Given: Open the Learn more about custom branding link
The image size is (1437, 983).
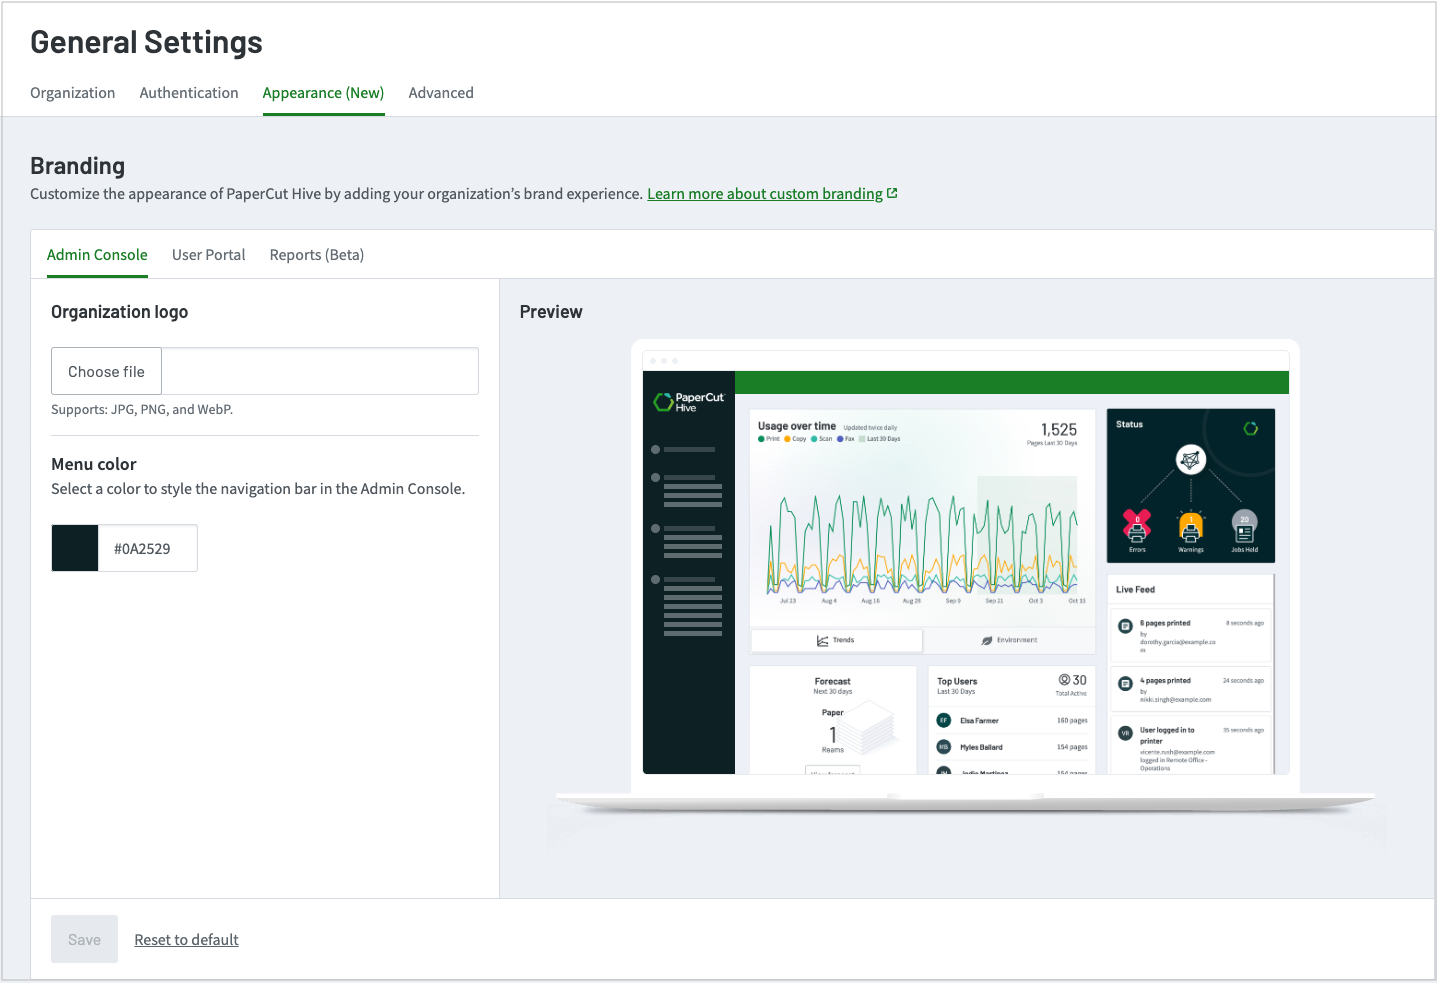Looking at the screenshot, I should [x=765, y=193].
